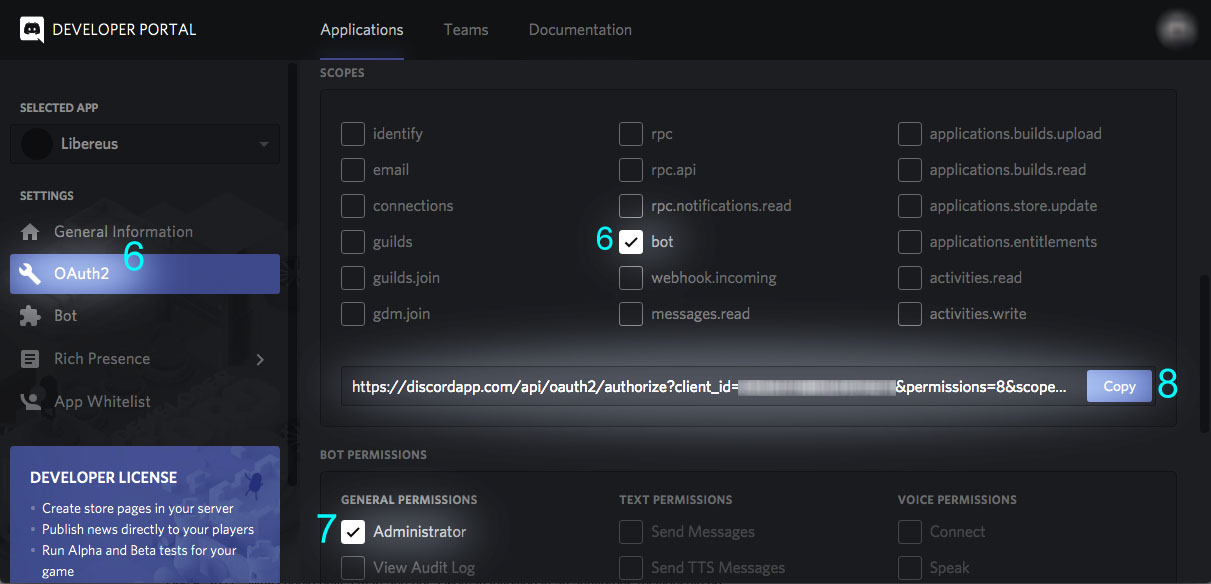Open the Libereus selected app dropdown

point(145,144)
